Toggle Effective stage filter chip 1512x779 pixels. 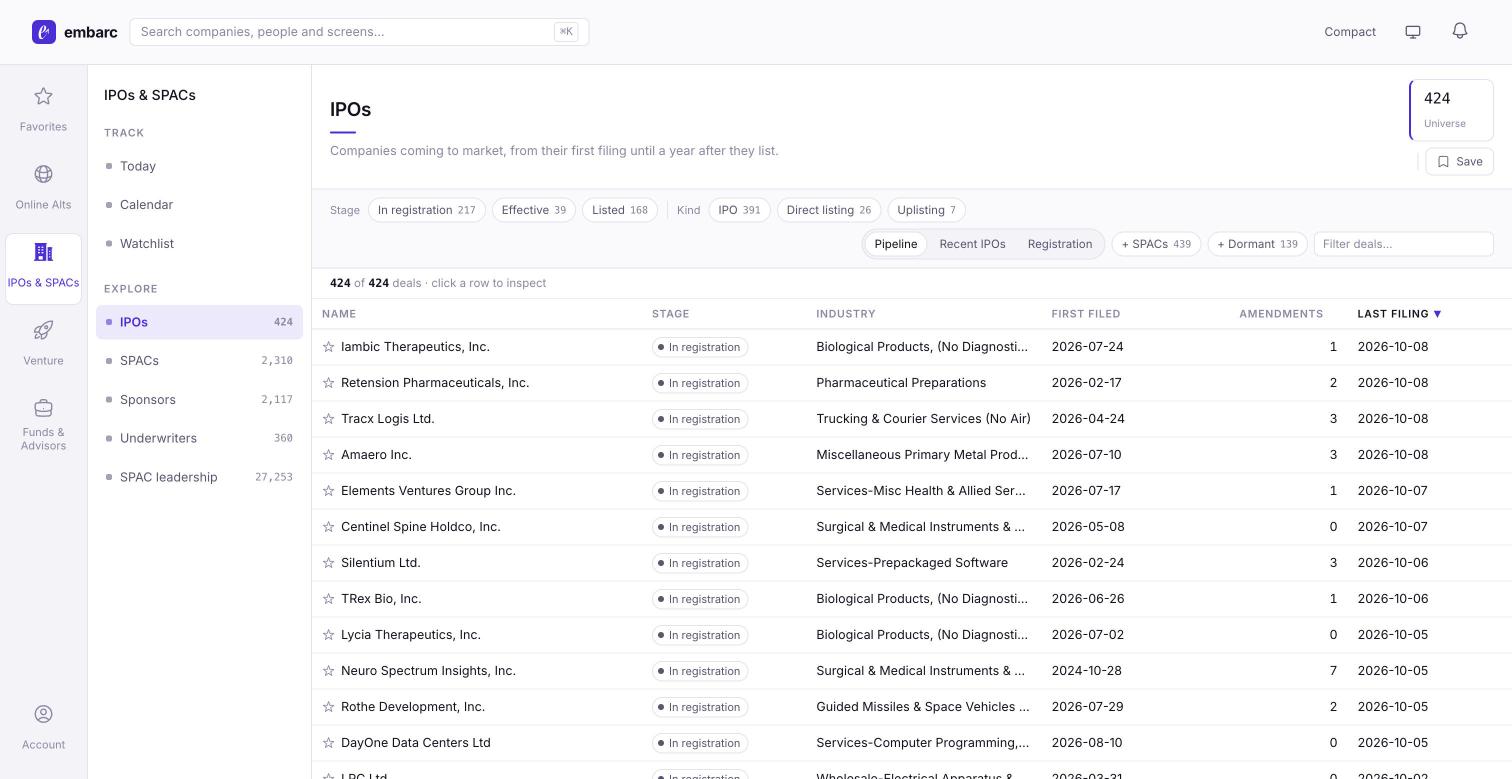(534, 210)
